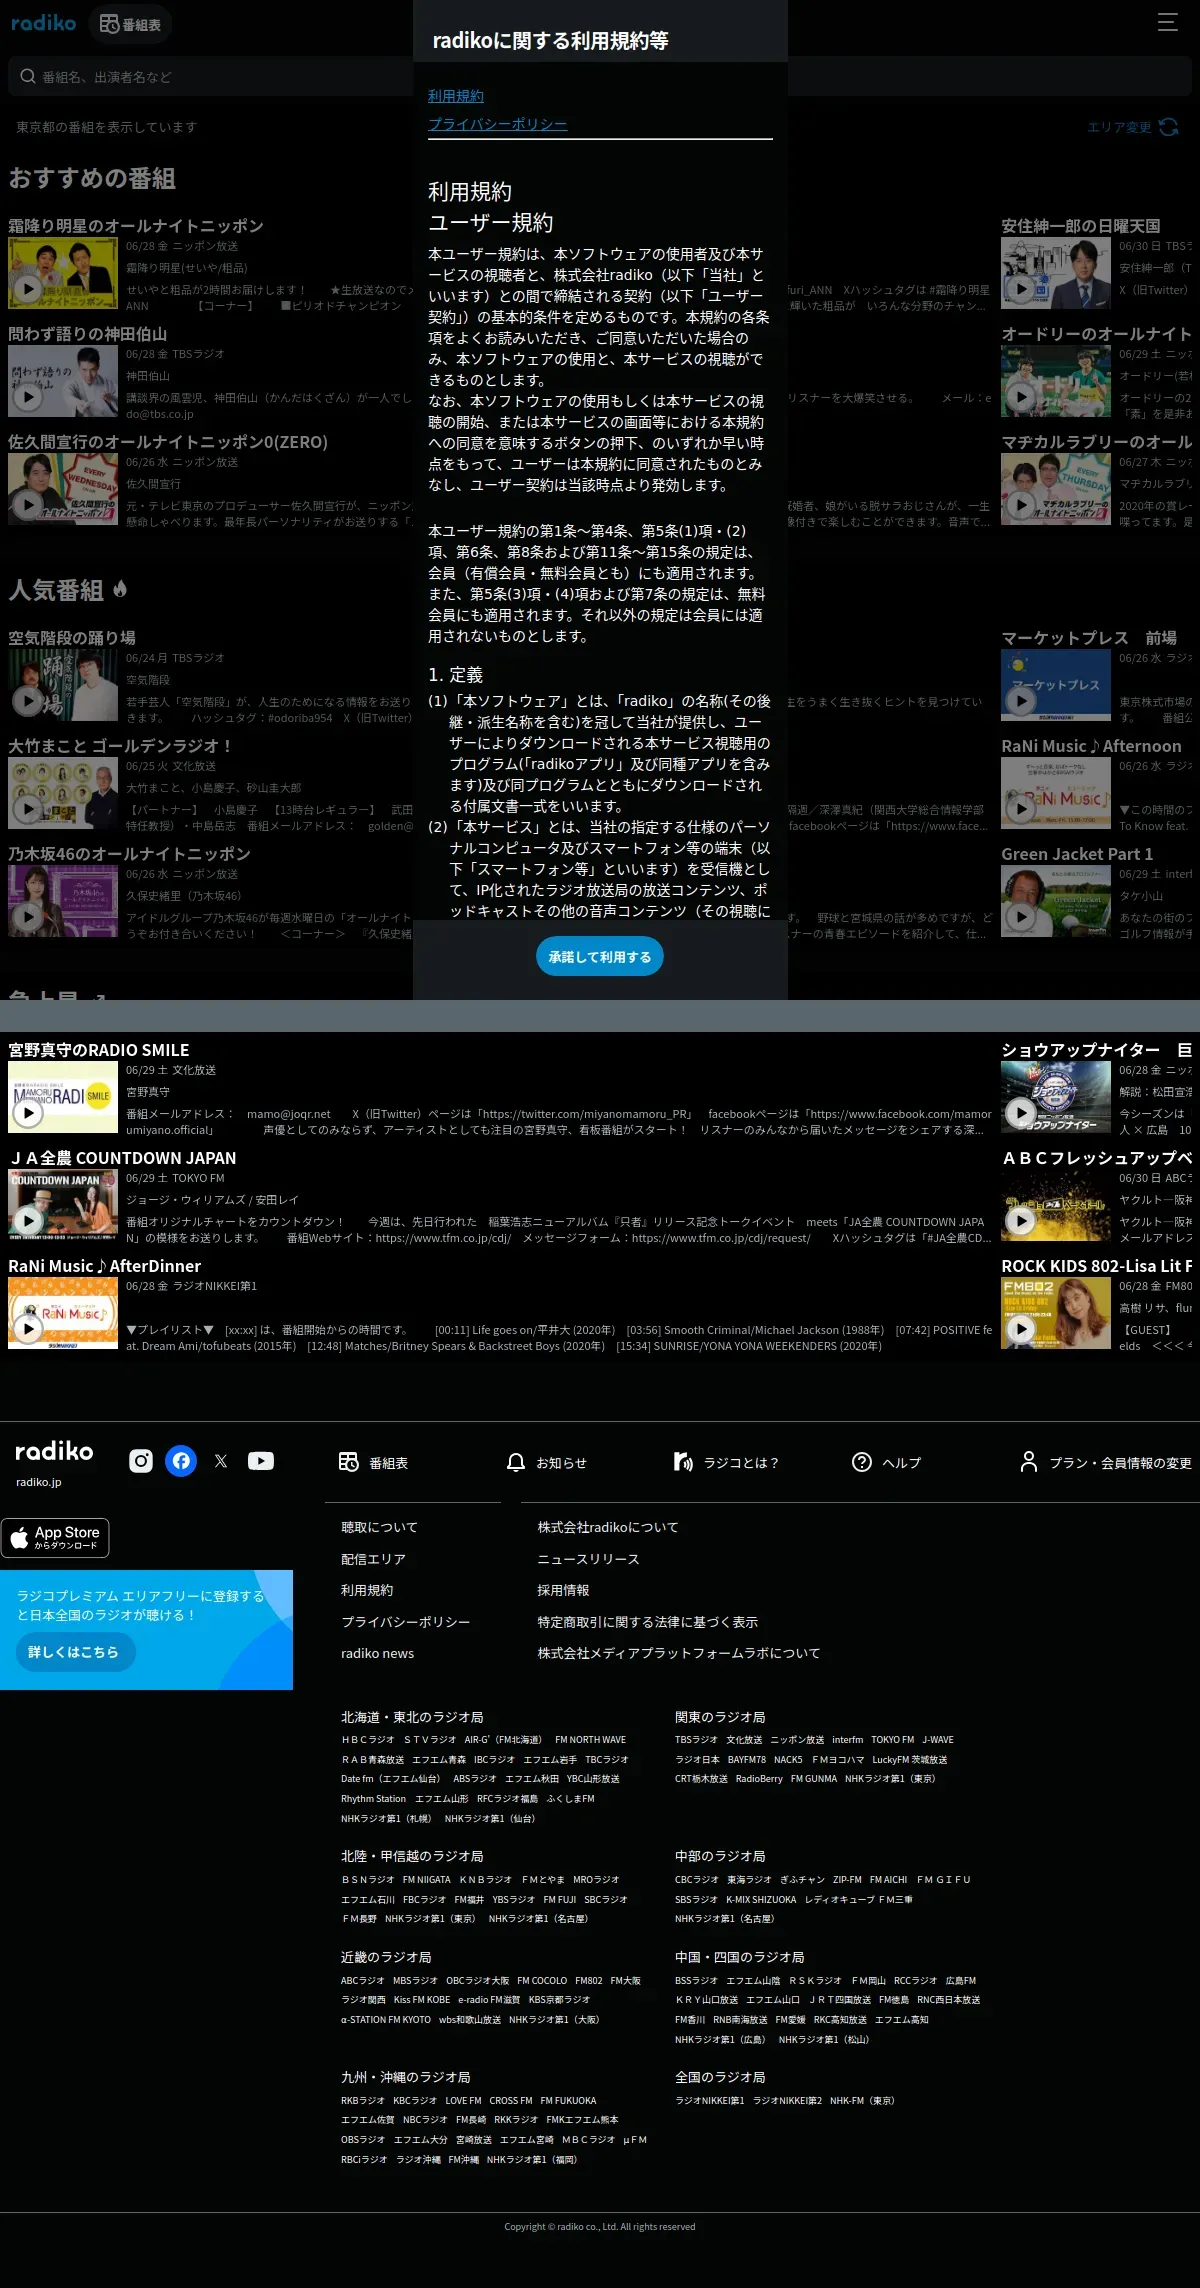
Task: Open the 番組表 button in the header
Action: pos(130,24)
